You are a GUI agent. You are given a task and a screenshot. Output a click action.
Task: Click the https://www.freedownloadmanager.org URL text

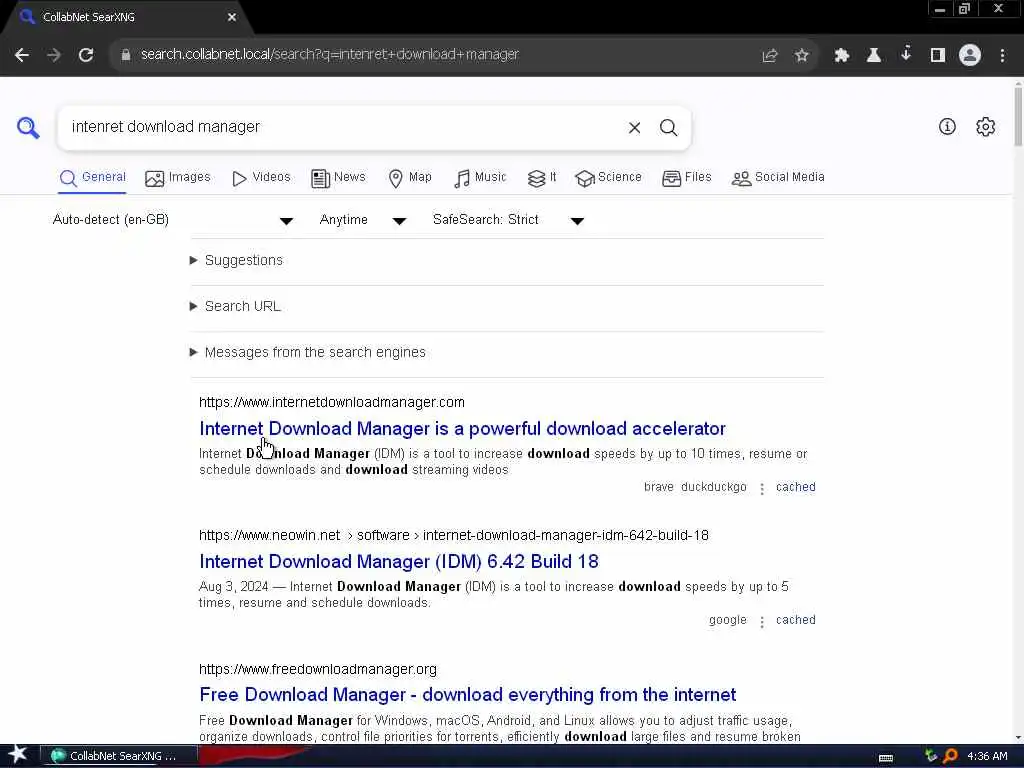[x=318, y=669]
